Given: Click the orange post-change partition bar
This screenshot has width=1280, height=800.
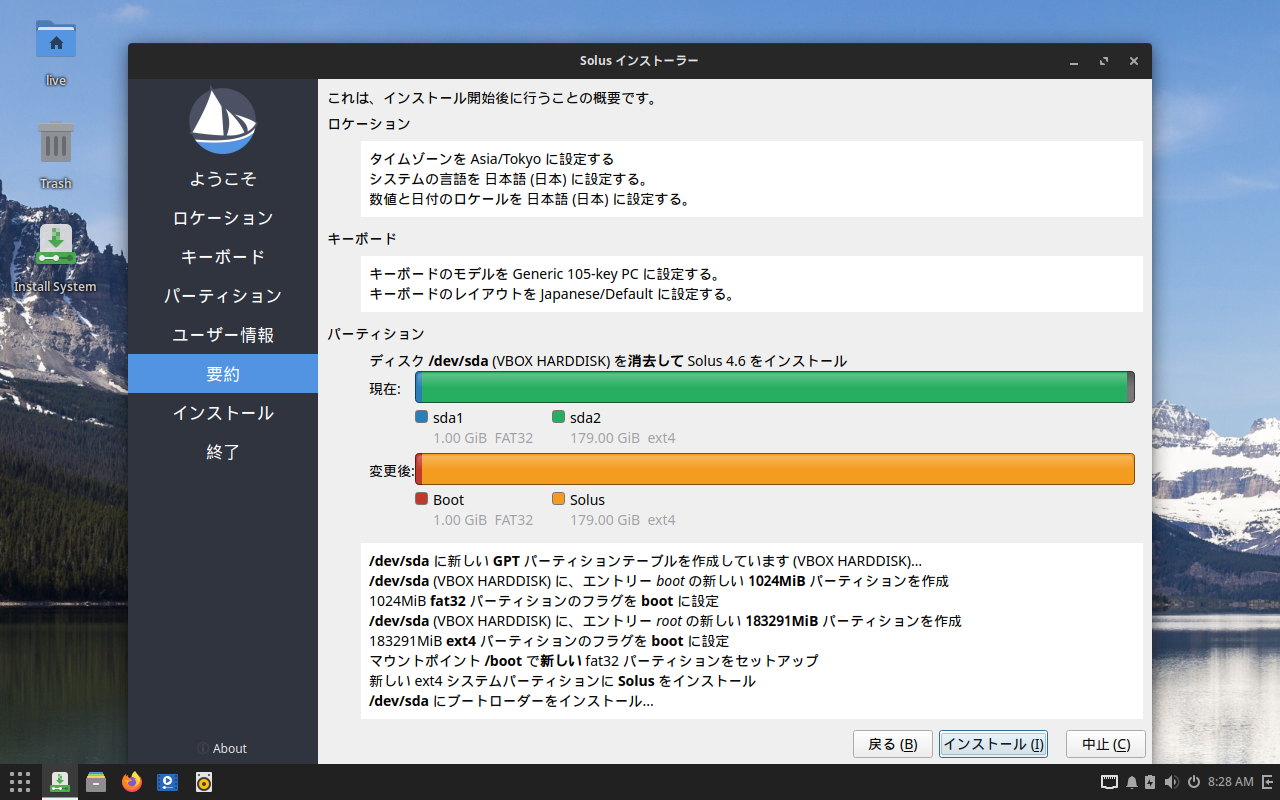Looking at the screenshot, I should point(778,469).
